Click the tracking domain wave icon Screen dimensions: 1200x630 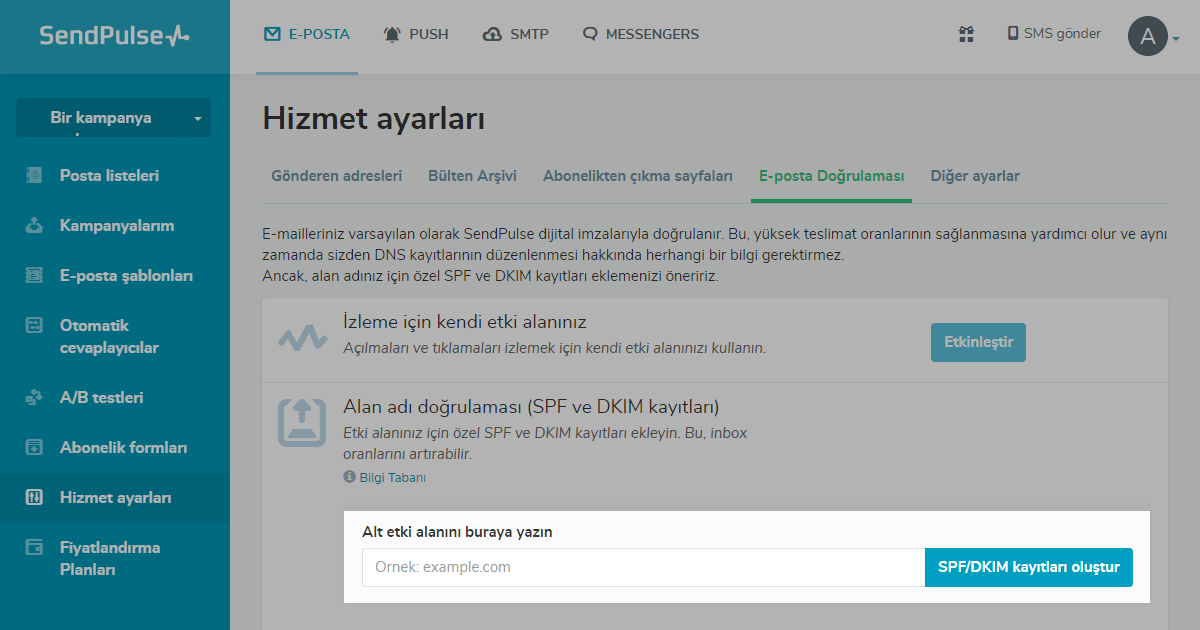click(302, 338)
